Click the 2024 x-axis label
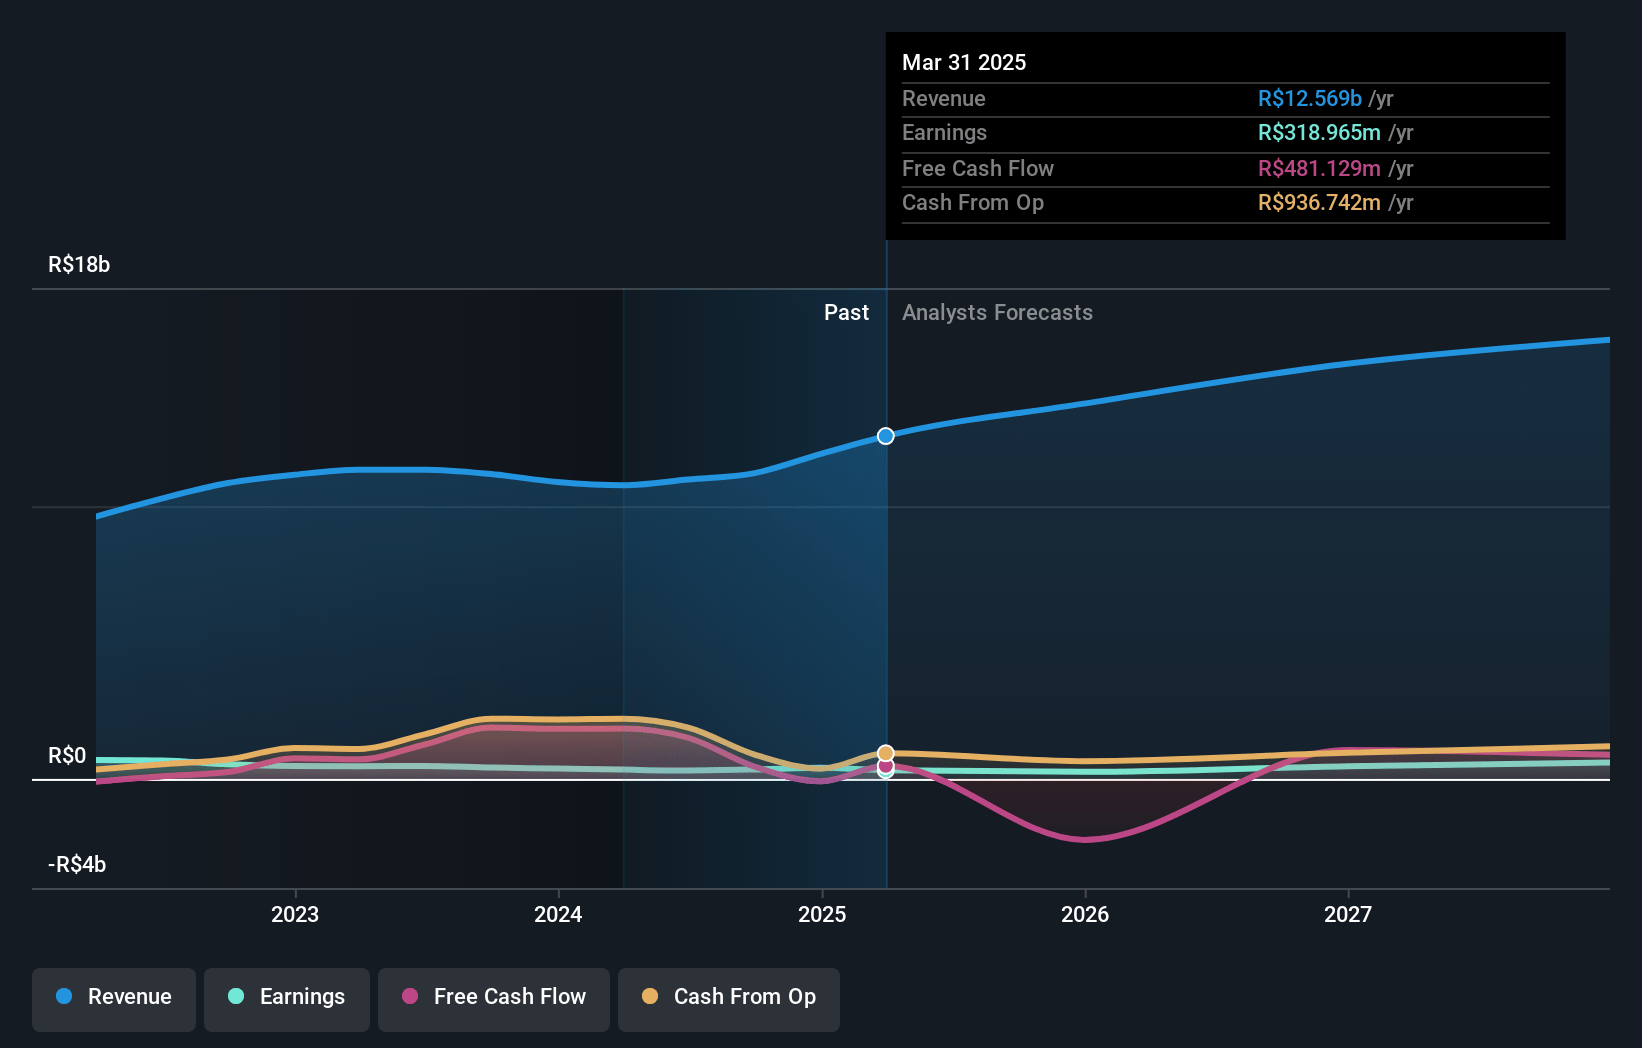 [x=558, y=914]
